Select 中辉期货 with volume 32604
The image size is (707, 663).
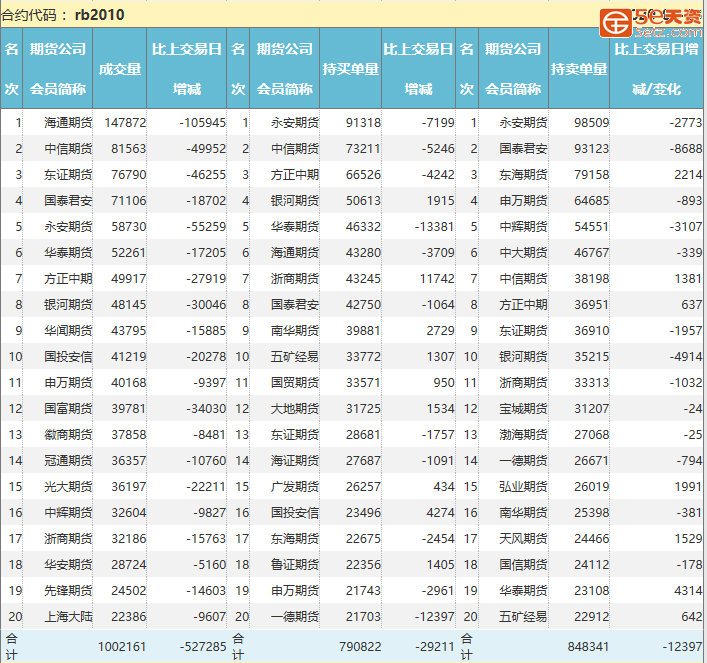pos(68,513)
